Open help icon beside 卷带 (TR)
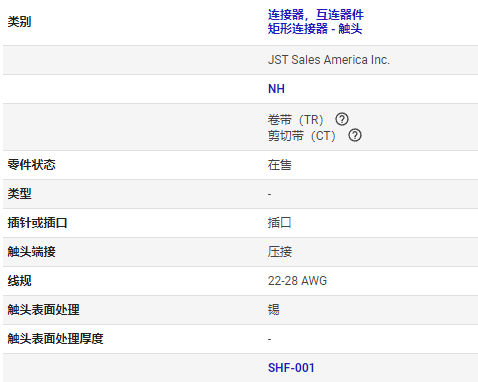This screenshot has height=382, width=478. click(x=342, y=119)
